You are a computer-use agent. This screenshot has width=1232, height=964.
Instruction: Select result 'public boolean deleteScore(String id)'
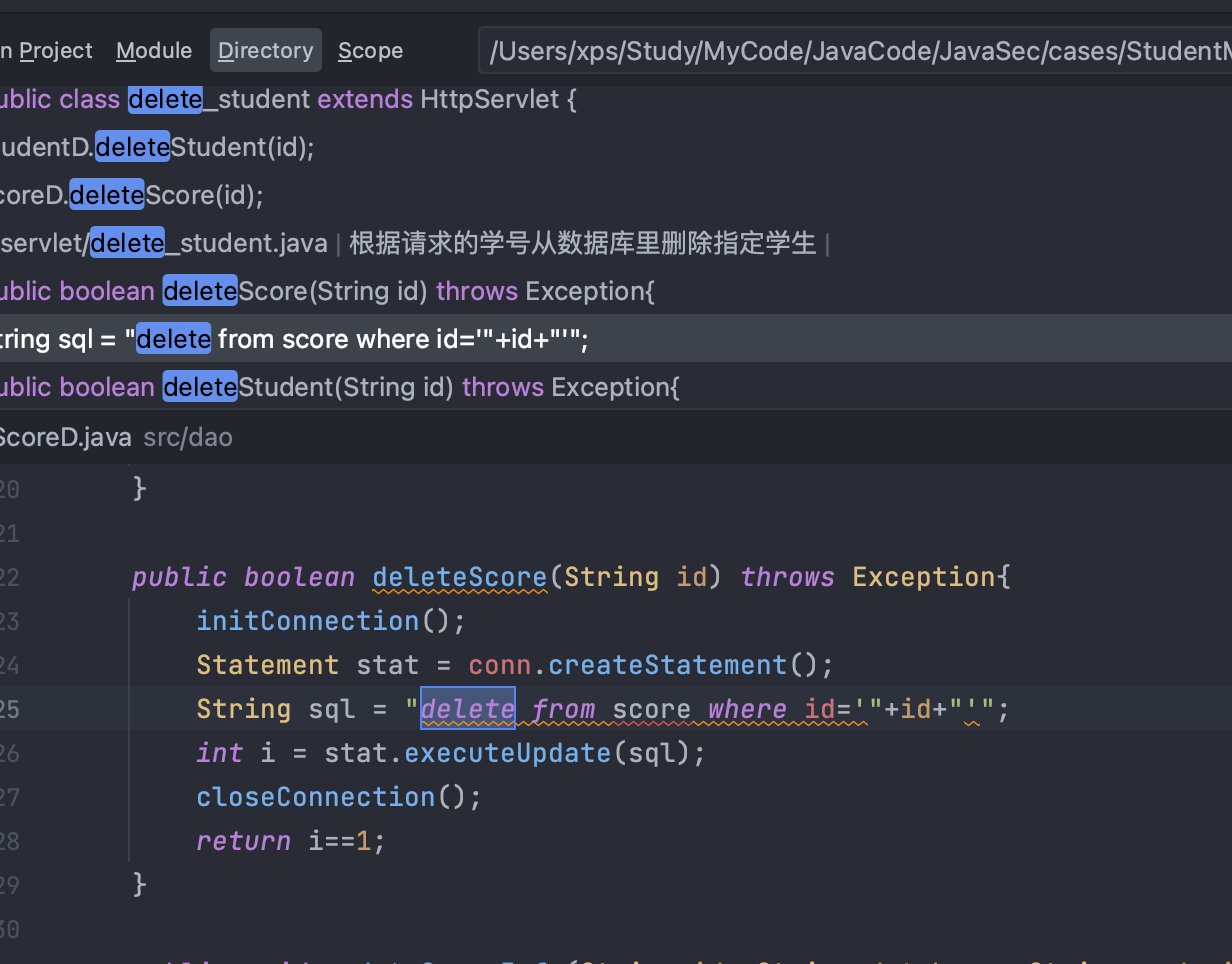(x=330, y=292)
